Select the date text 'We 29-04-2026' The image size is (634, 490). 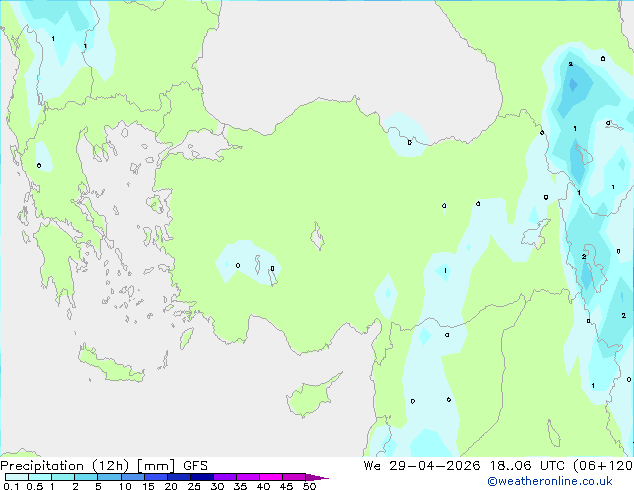422,466
